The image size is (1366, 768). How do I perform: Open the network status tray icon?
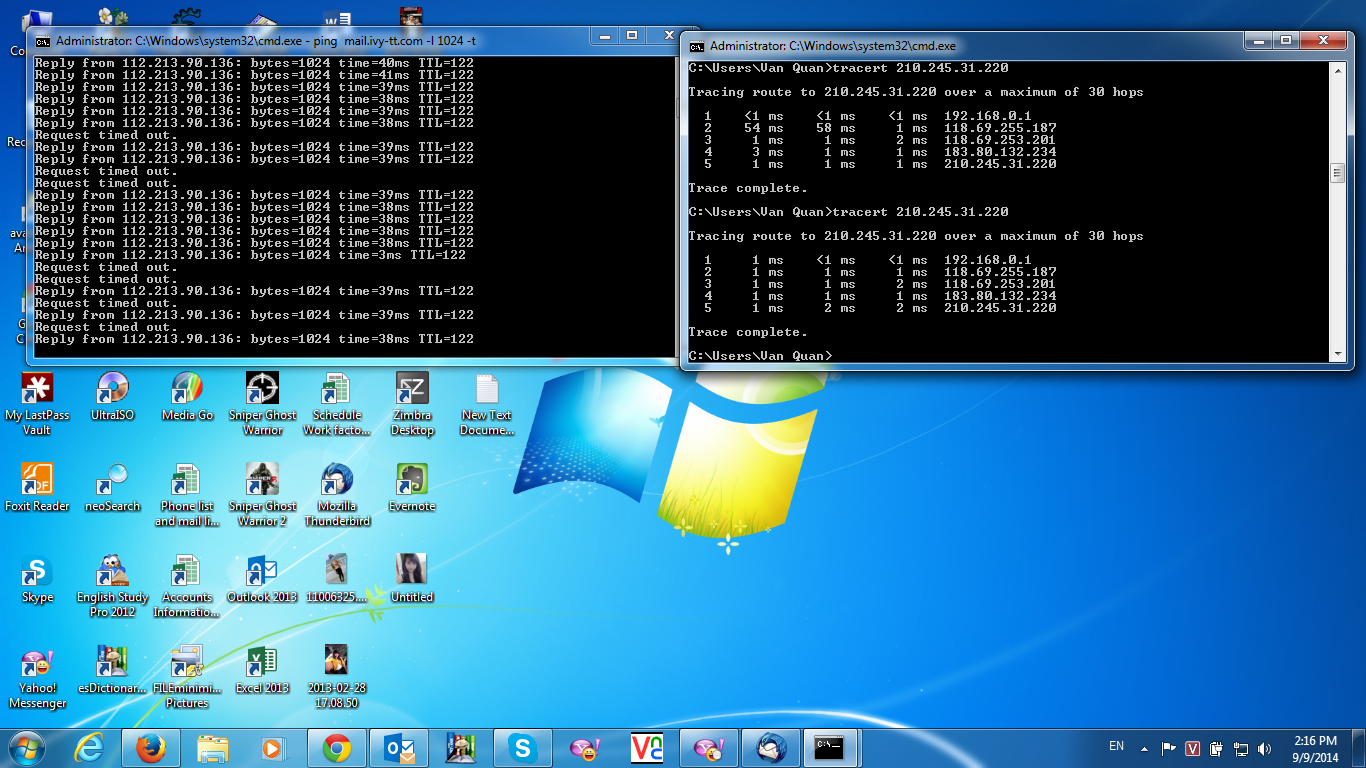point(1241,748)
